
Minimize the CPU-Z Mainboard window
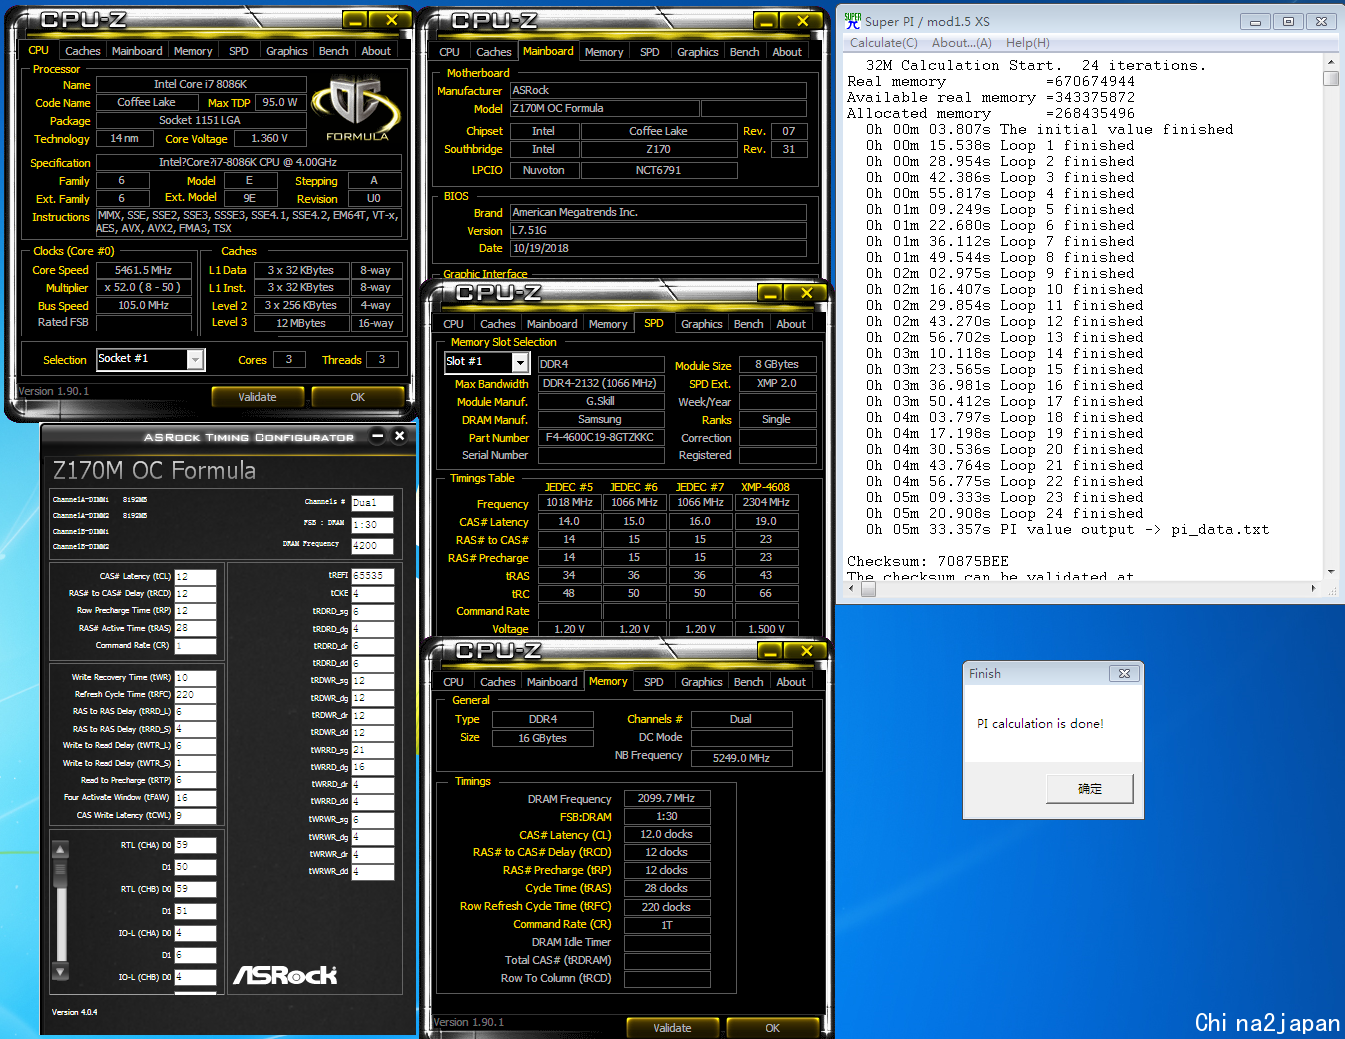click(x=766, y=21)
